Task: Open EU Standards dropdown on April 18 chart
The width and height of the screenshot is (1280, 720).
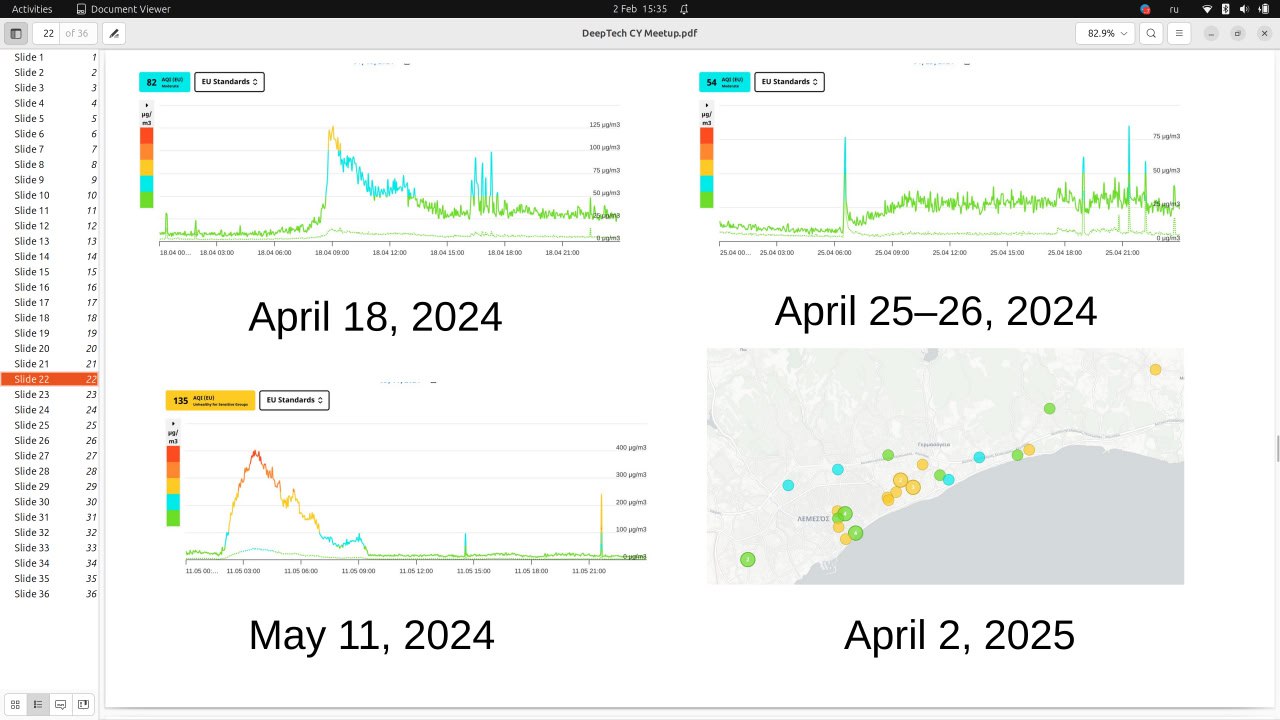Action: [229, 82]
